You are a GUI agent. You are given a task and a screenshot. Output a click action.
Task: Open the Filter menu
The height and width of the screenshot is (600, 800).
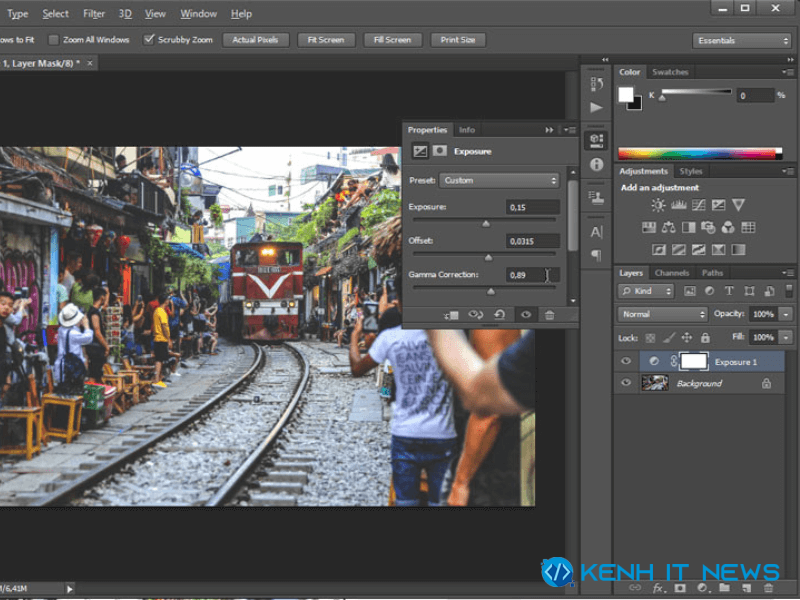pyautogui.click(x=94, y=14)
